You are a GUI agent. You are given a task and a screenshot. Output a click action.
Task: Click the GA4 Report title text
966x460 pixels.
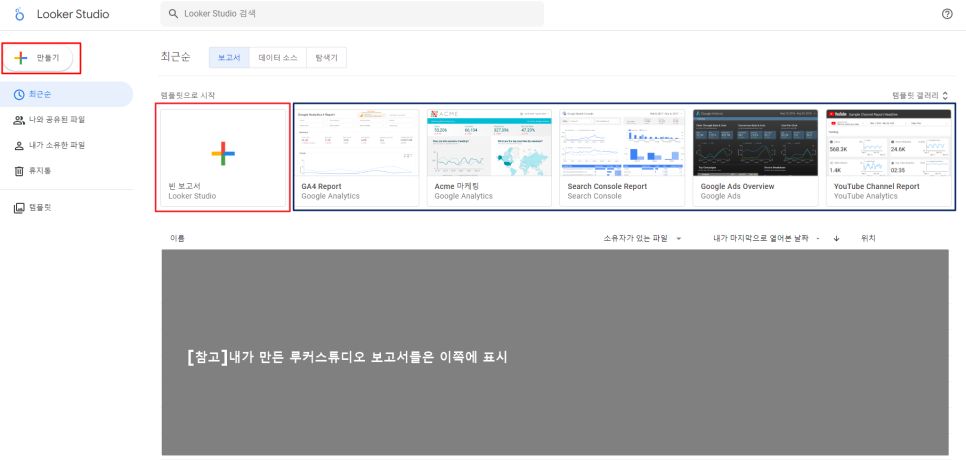(x=322, y=187)
